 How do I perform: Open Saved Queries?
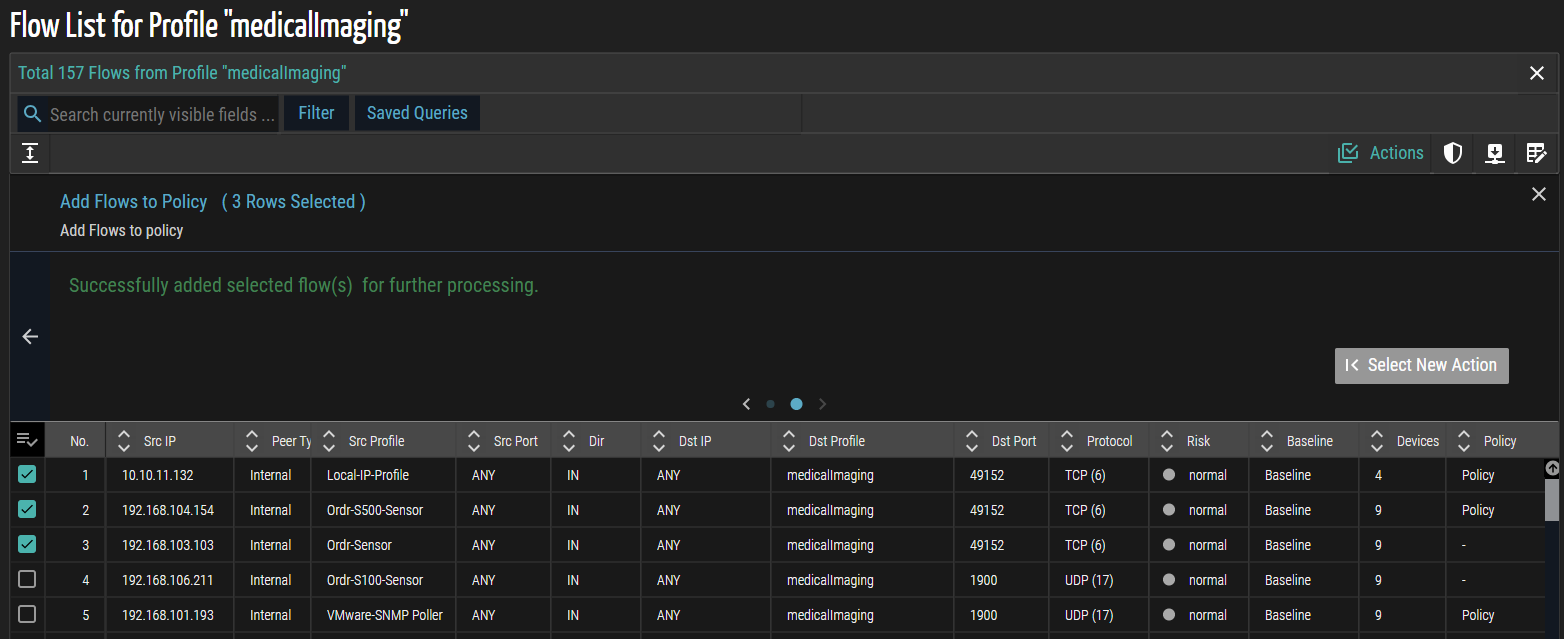coord(417,113)
